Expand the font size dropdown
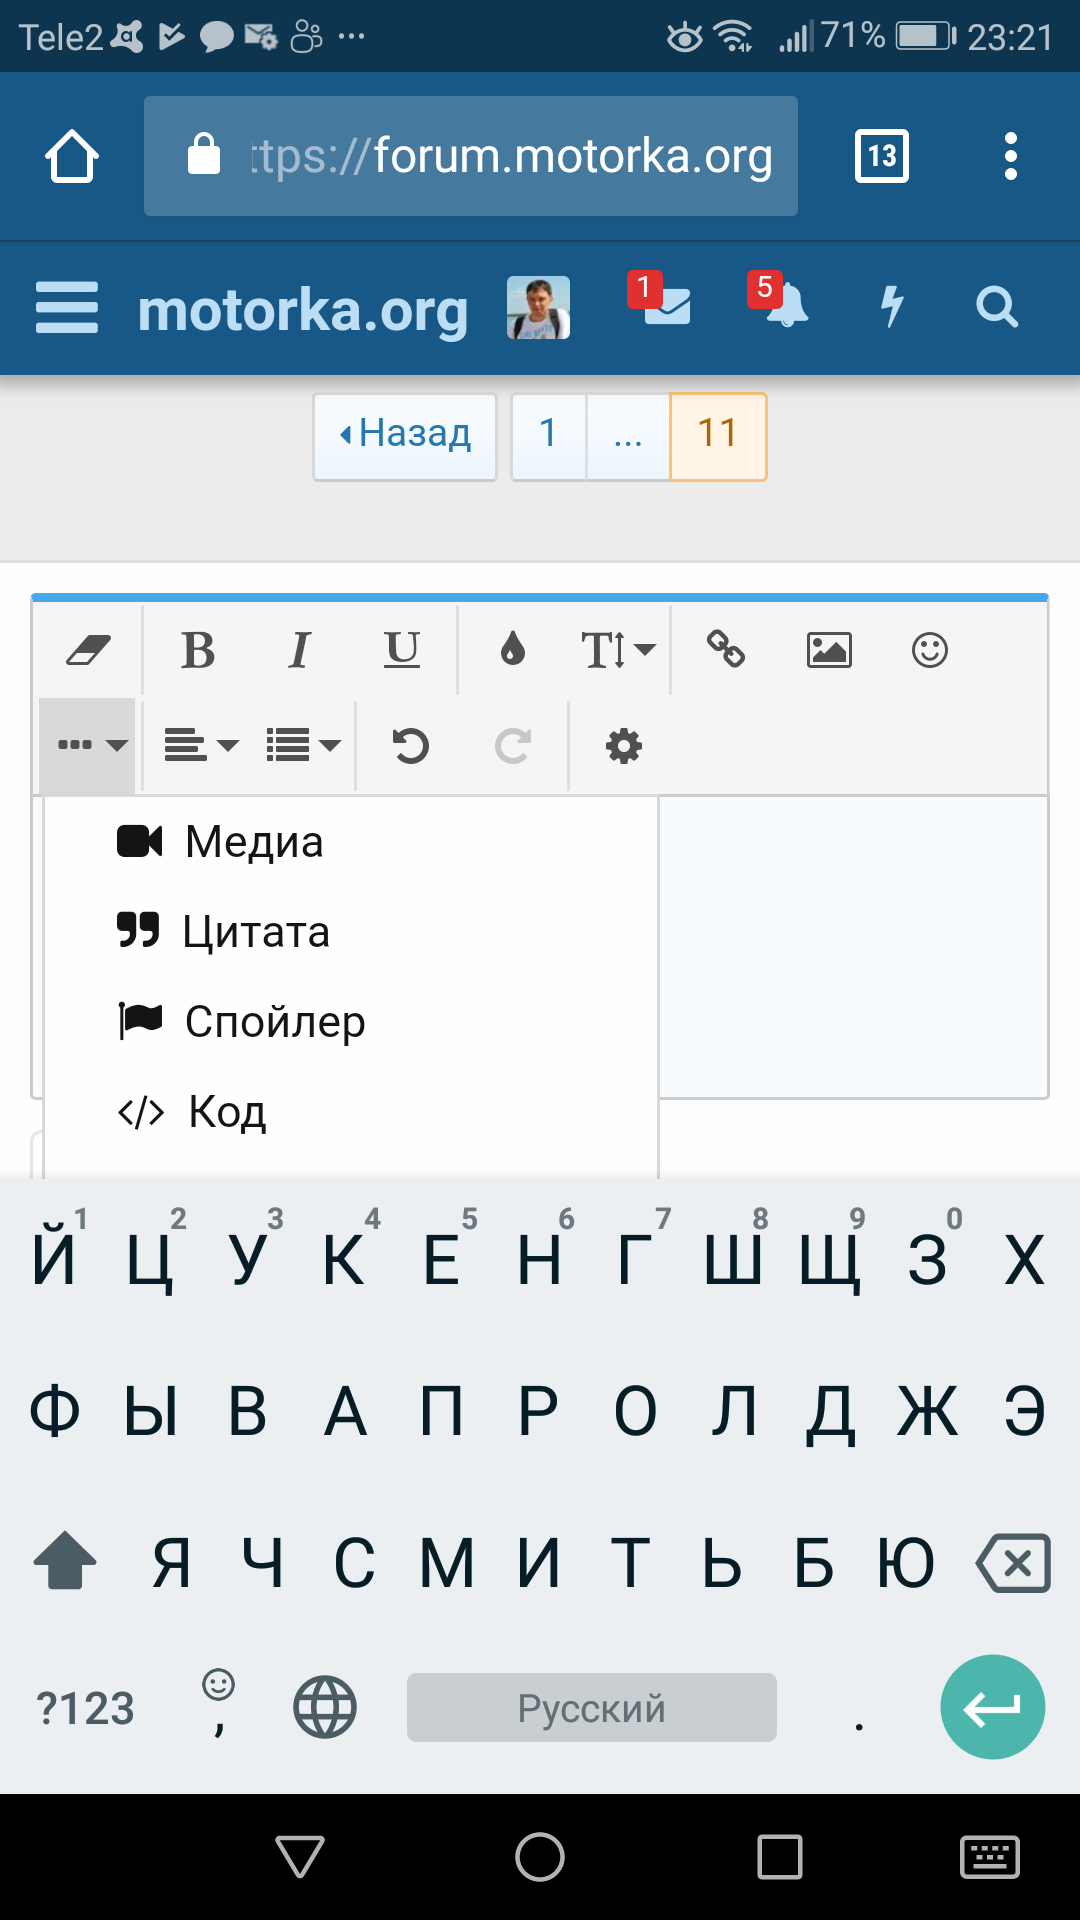Image resolution: width=1080 pixels, height=1920 pixels. [618, 650]
